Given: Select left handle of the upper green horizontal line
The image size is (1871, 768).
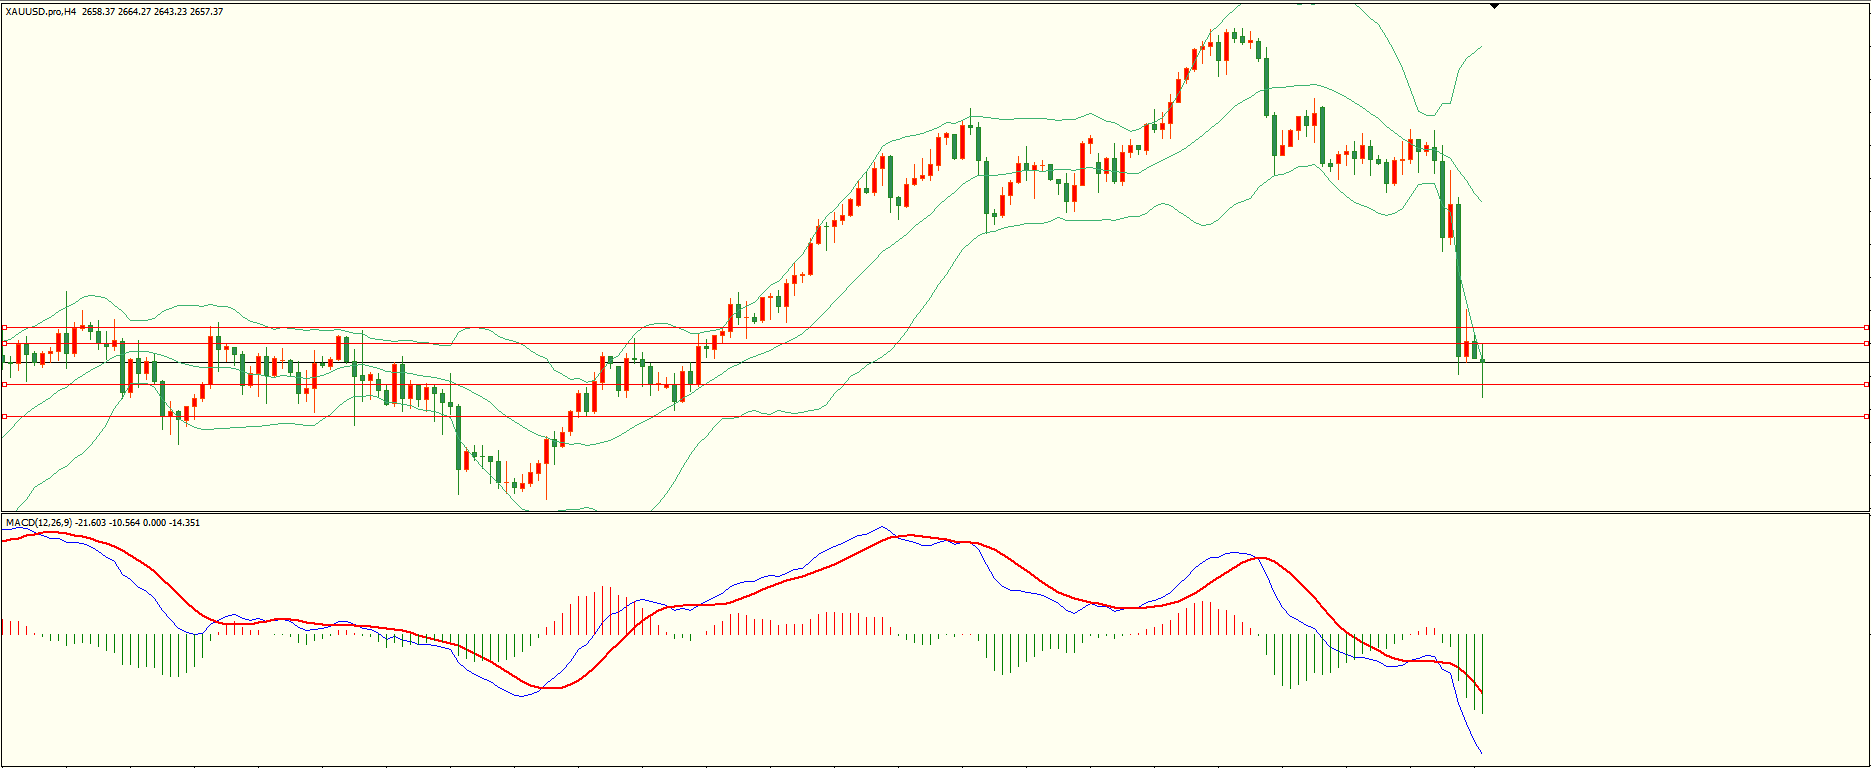Looking at the screenshot, I should click(x=4, y=327).
